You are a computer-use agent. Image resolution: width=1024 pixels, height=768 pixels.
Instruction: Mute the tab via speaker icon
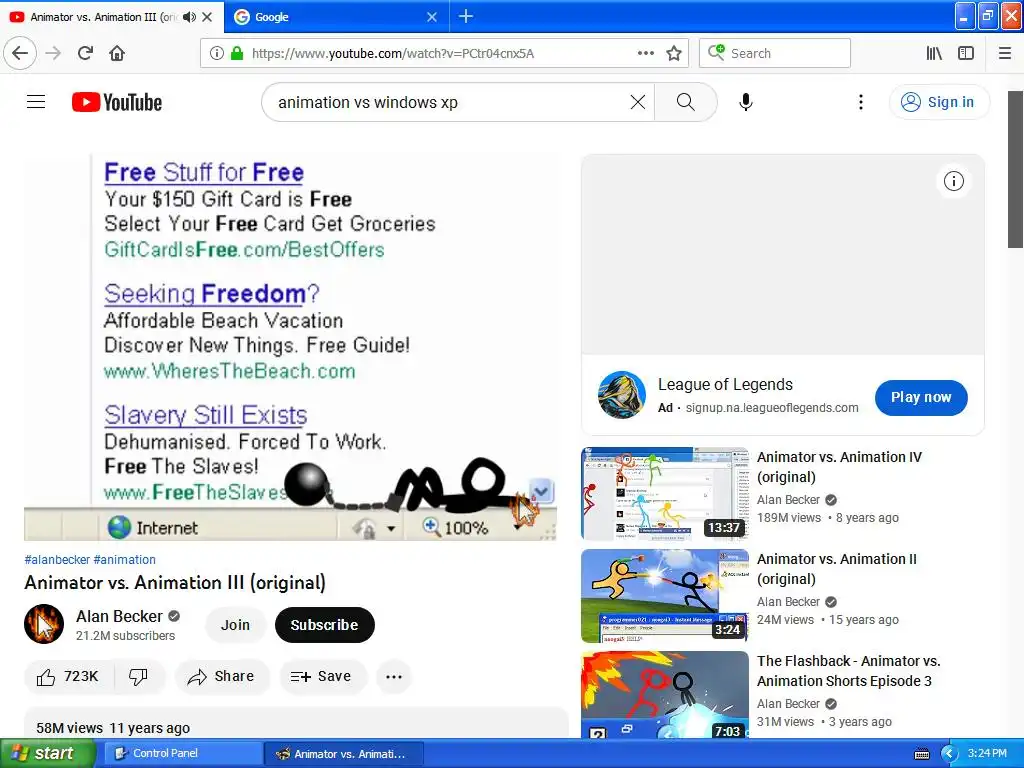(189, 17)
